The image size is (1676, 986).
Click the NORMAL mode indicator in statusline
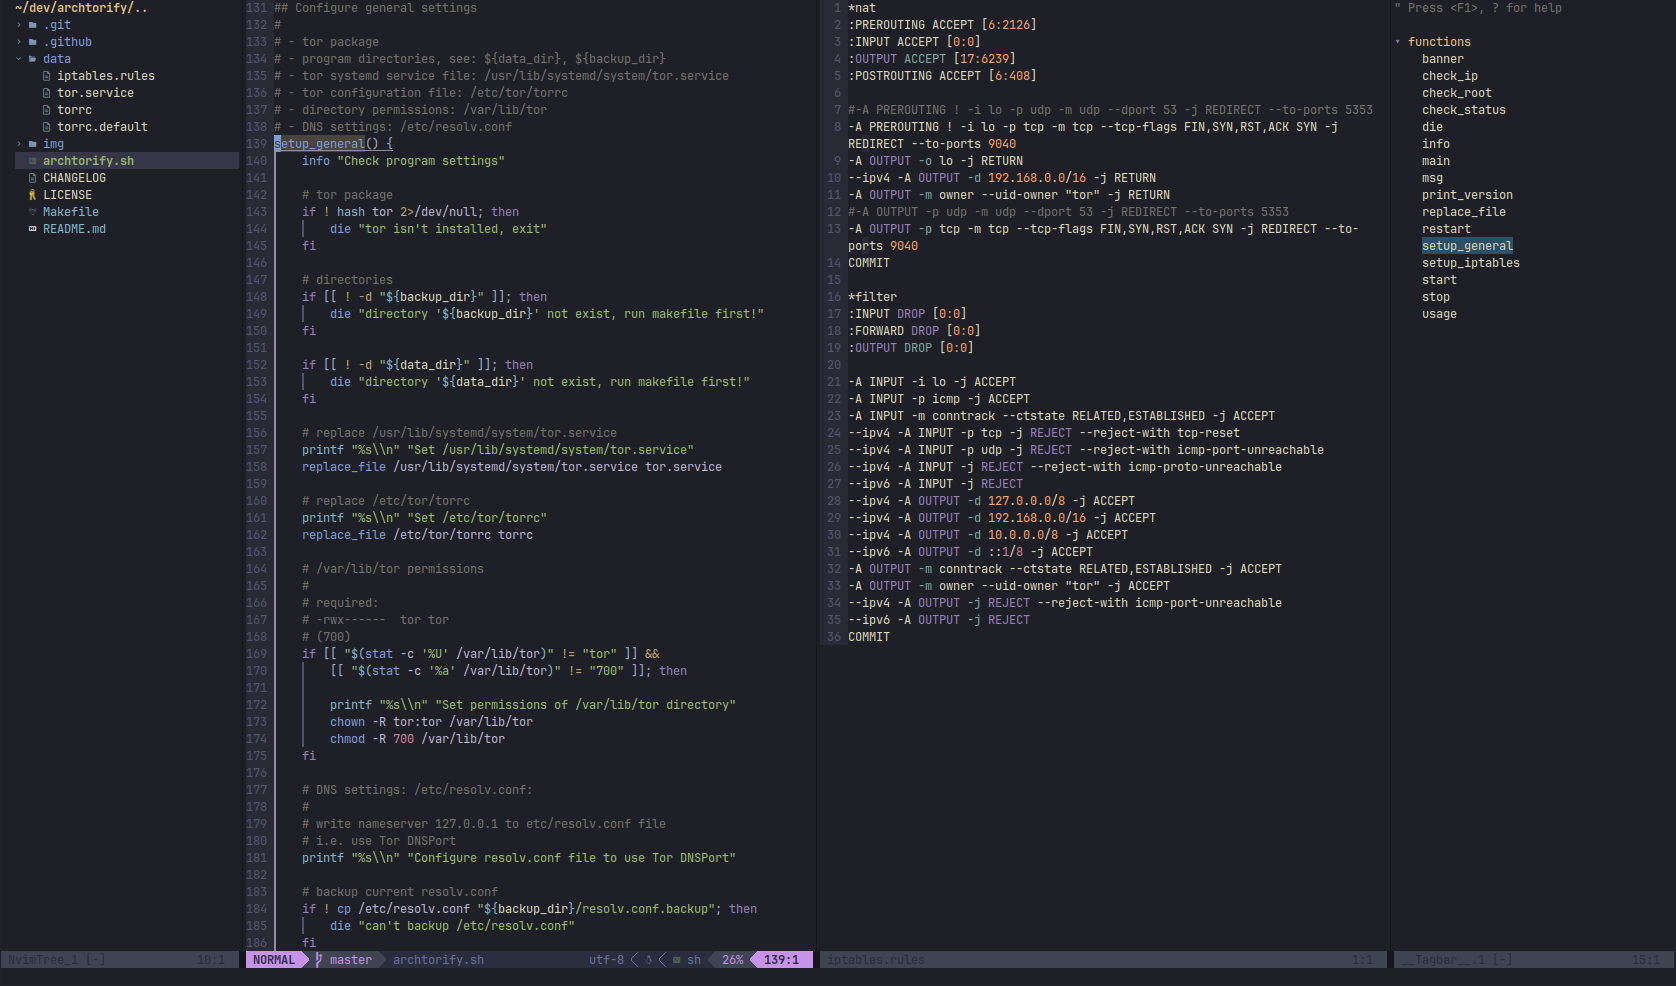coord(274,960)
